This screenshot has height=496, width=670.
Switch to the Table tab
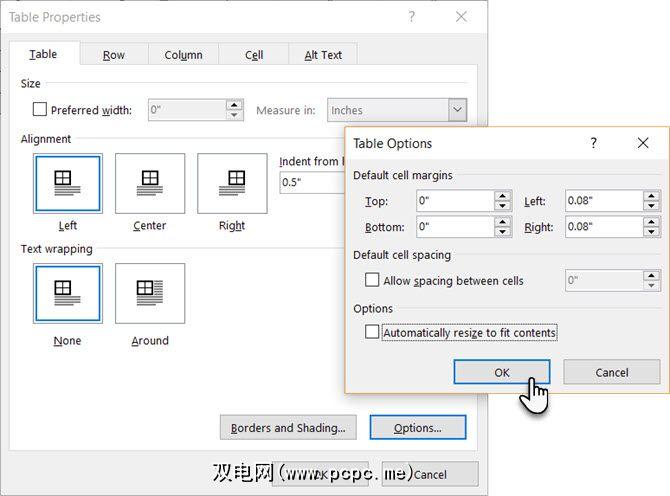[44, 54]
